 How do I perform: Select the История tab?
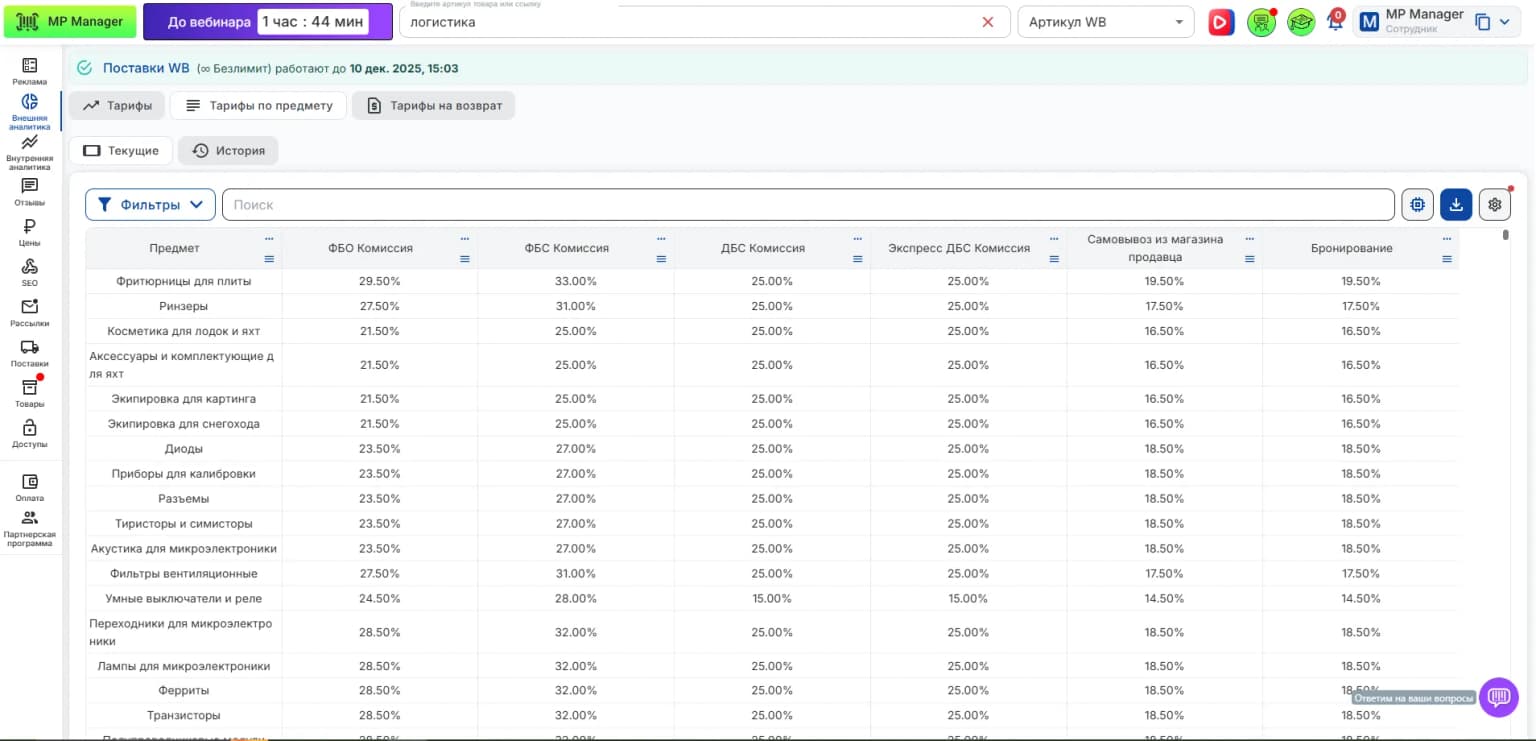point(228,150)
